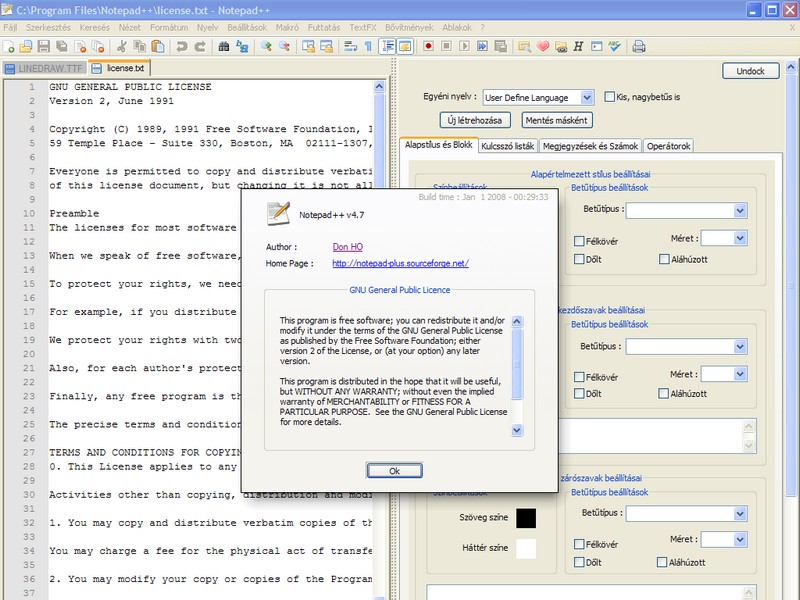The height and width of the screenshot is (600, 800).
Task: Start macro recording with red dot icon
Action: coord(428,46)
